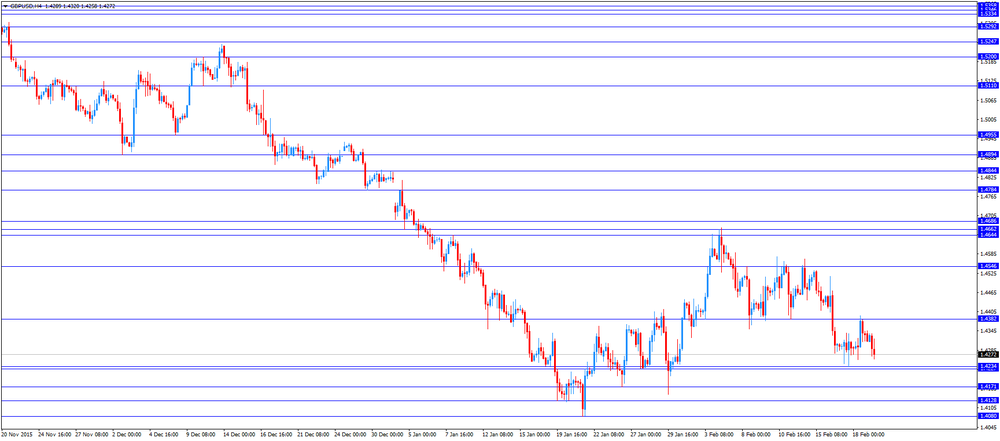Select the 1.4955 horizontal level label
This screenshot has width=1000, height=441.
(x=988, y=135)
